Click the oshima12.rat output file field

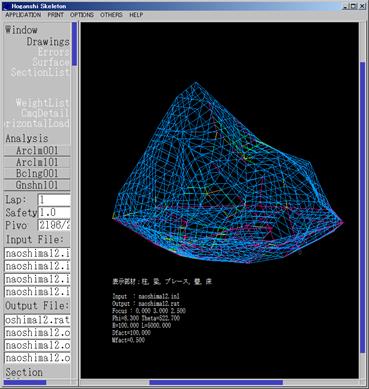[x=37, y=320]
